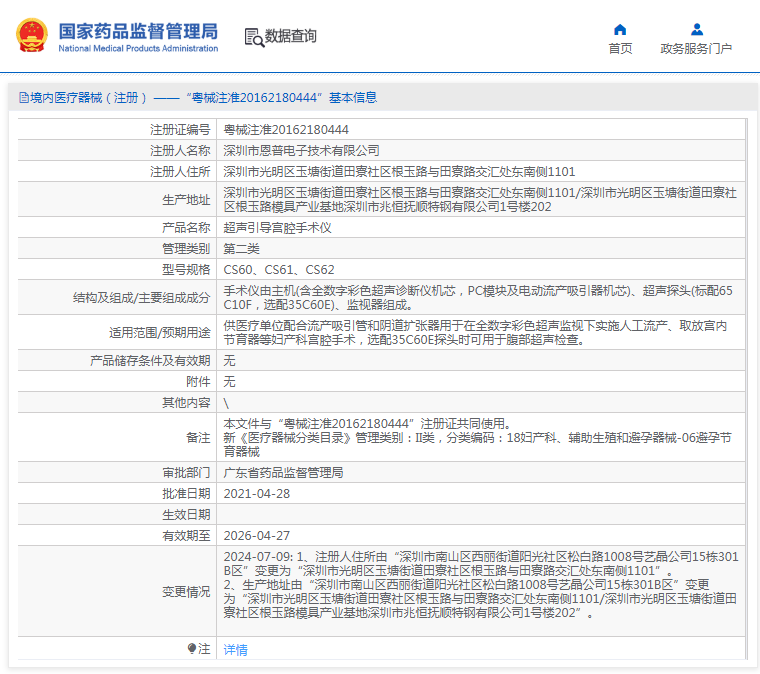The height and width of the screenshot is (674, 760).
Task: Open the 数据查询 search document icon
Action: coord(254,37)
